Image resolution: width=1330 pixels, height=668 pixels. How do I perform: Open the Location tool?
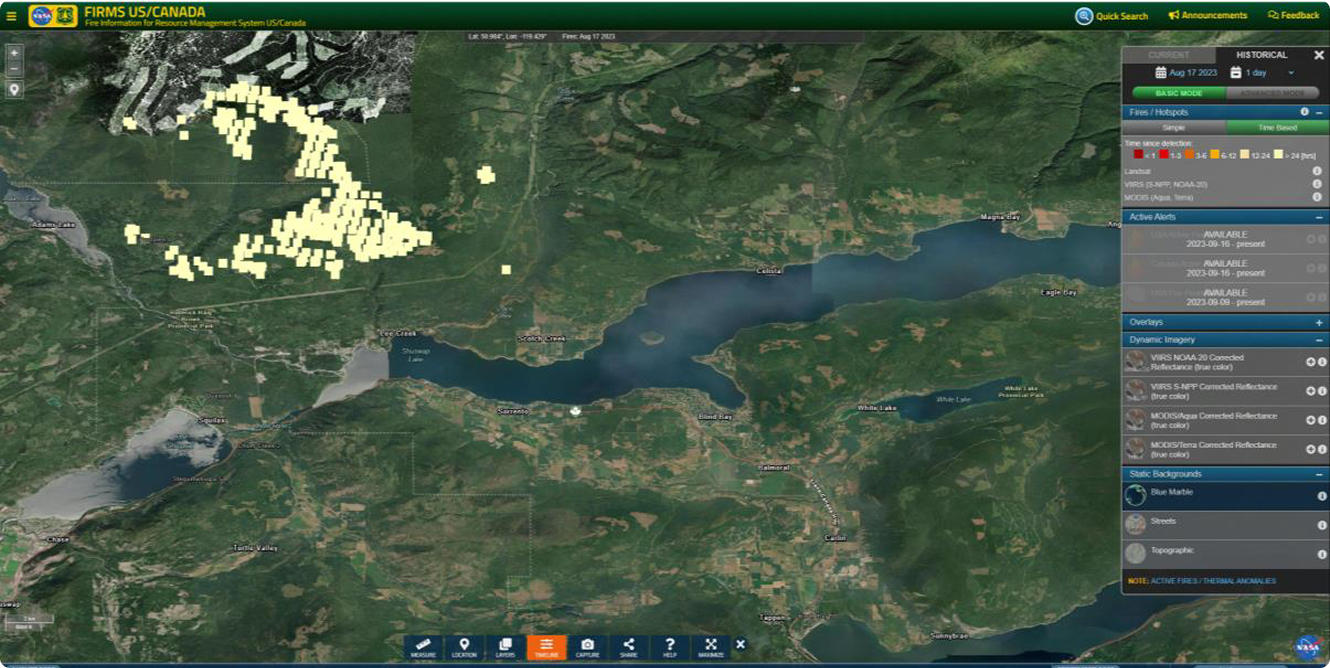tap(464, 648)
